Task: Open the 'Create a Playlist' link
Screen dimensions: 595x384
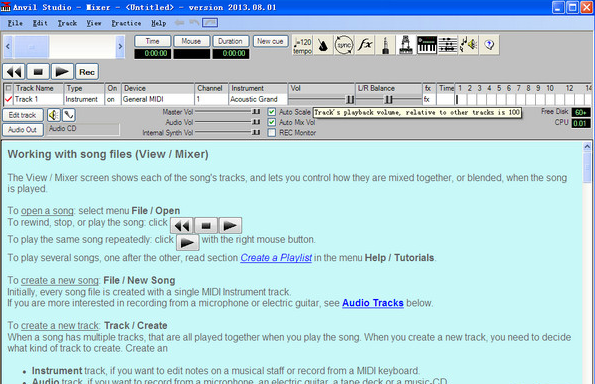Action: [x=276, y=258]
